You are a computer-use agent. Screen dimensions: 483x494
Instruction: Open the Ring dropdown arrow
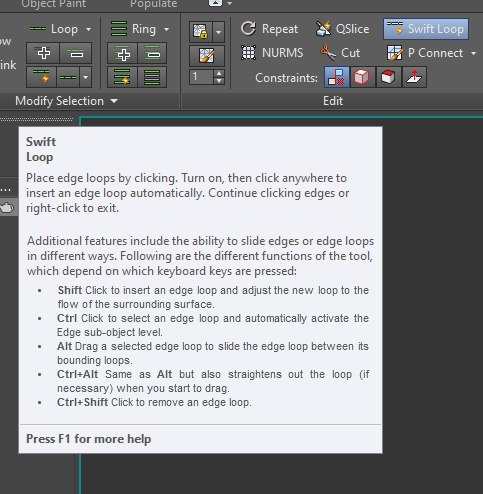166,29
